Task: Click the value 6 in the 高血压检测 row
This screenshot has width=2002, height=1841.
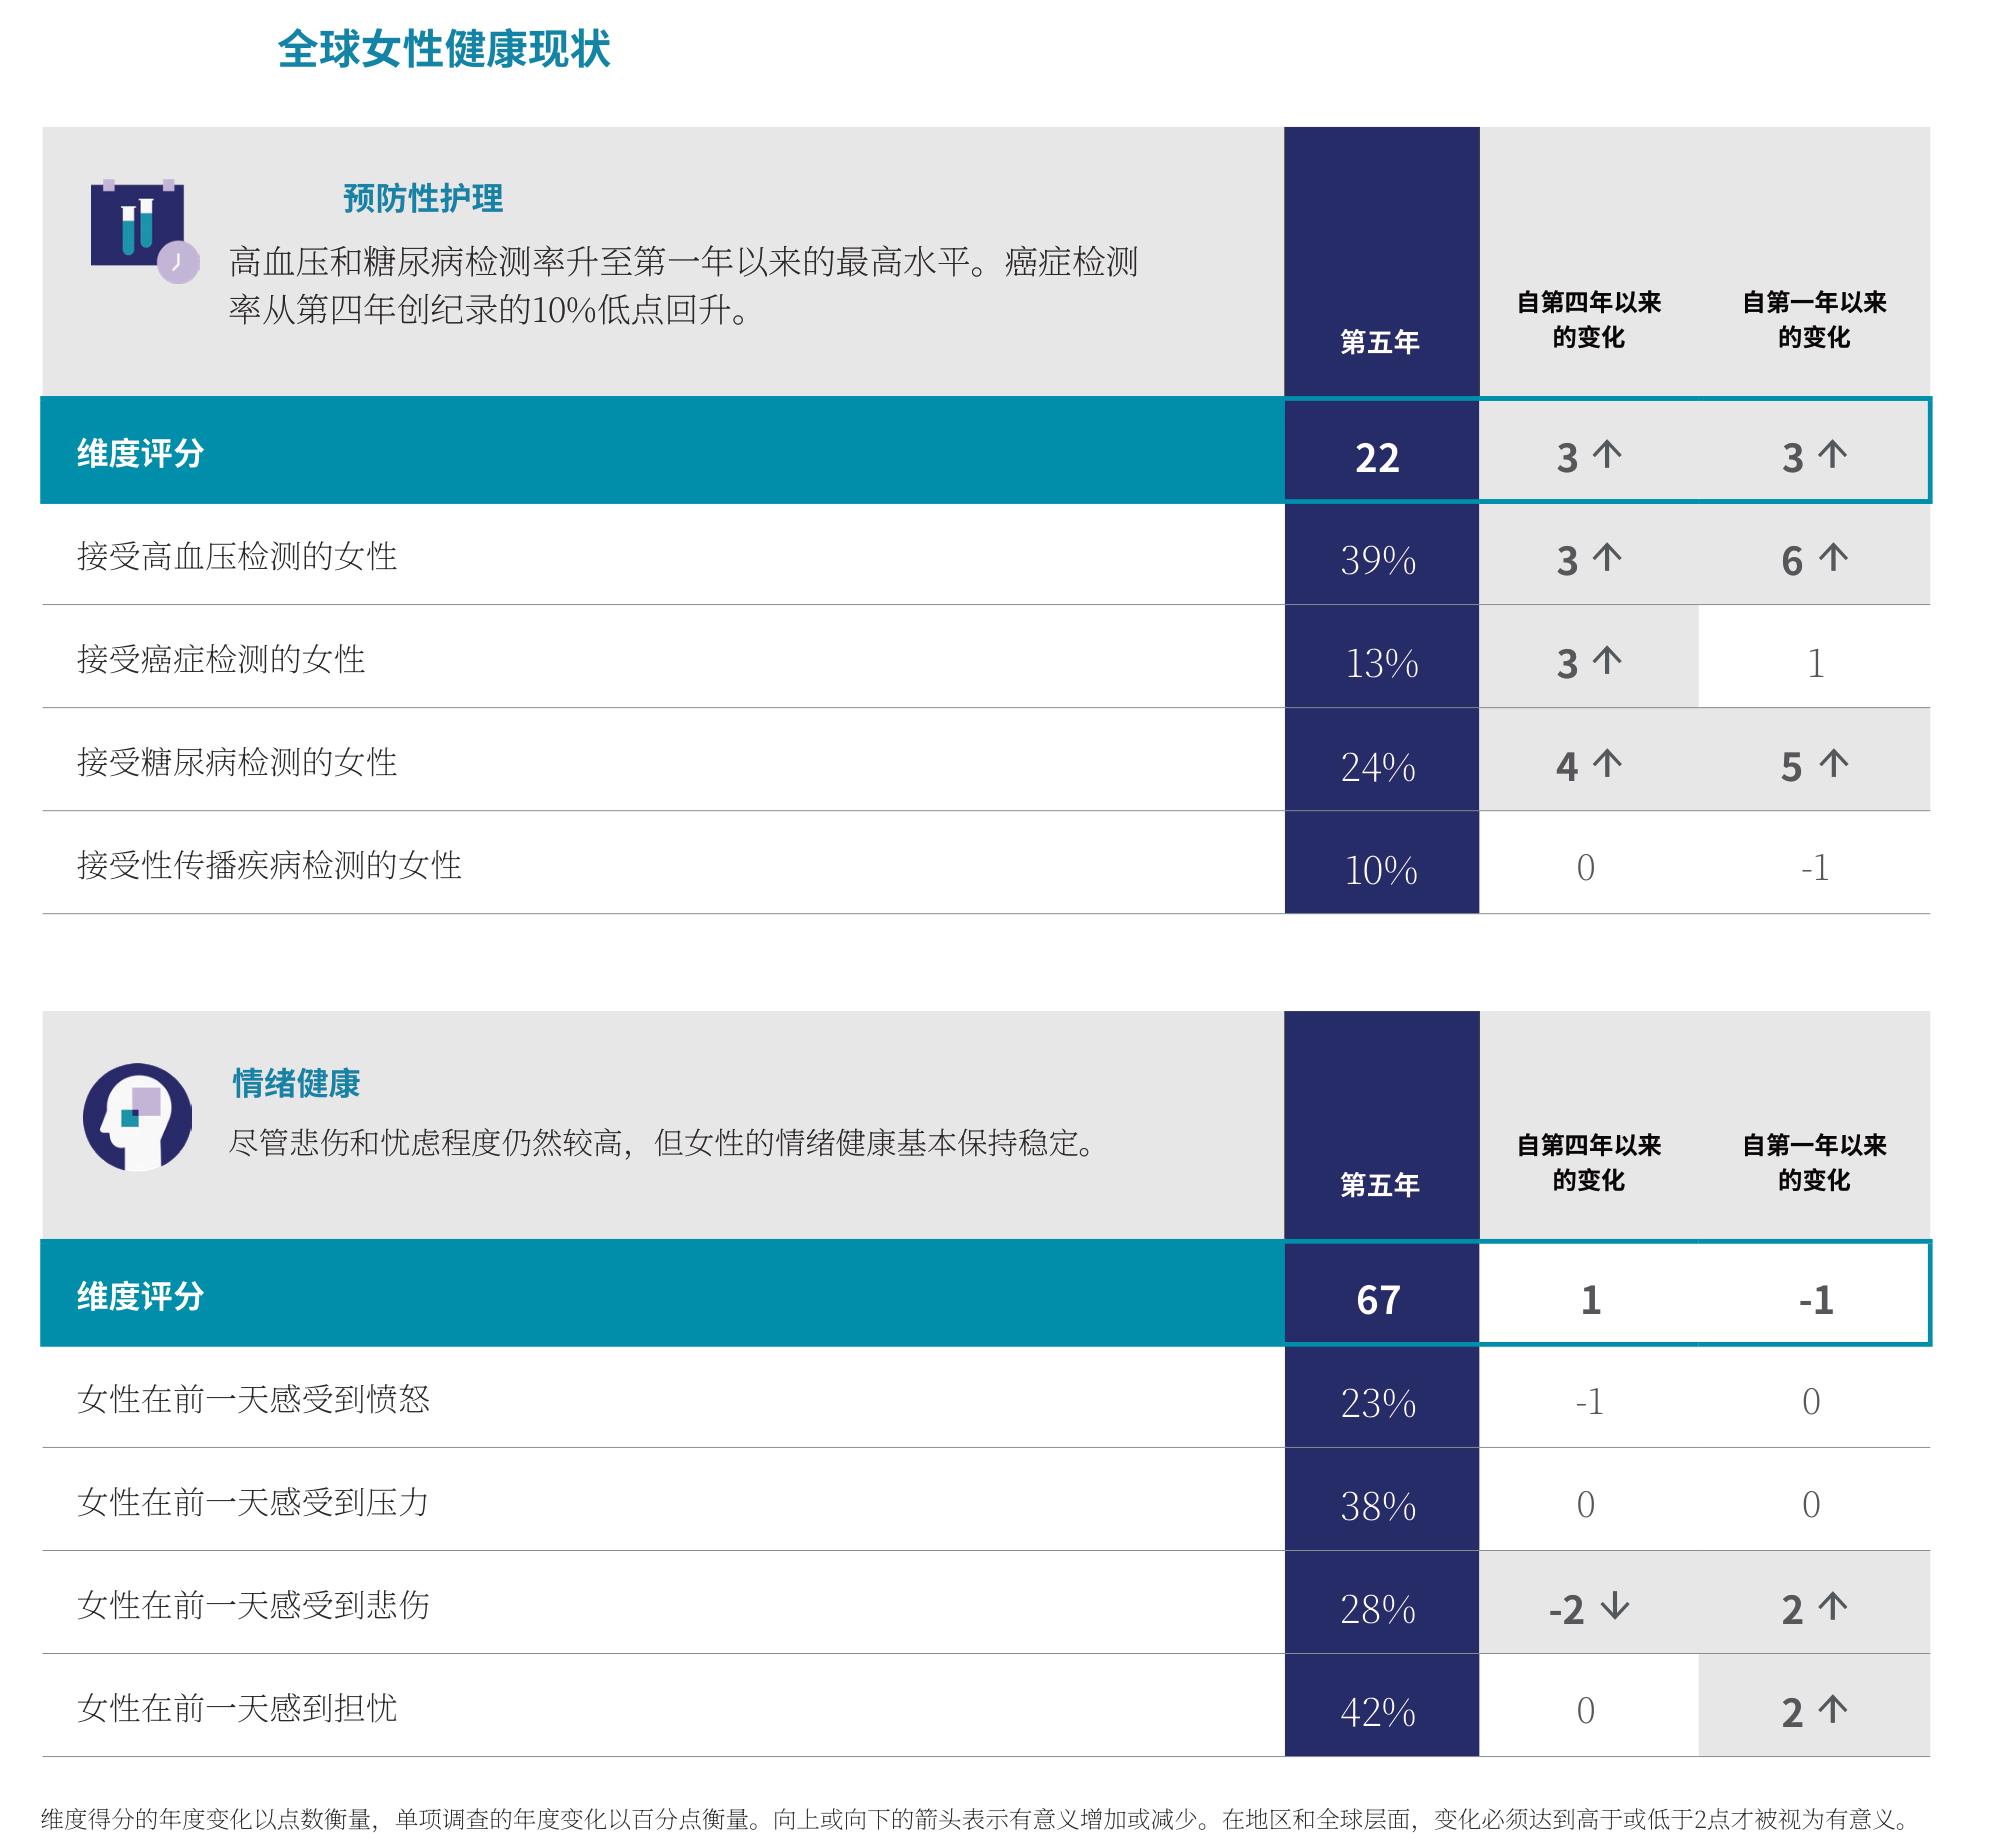Action: click(1792, 561)
